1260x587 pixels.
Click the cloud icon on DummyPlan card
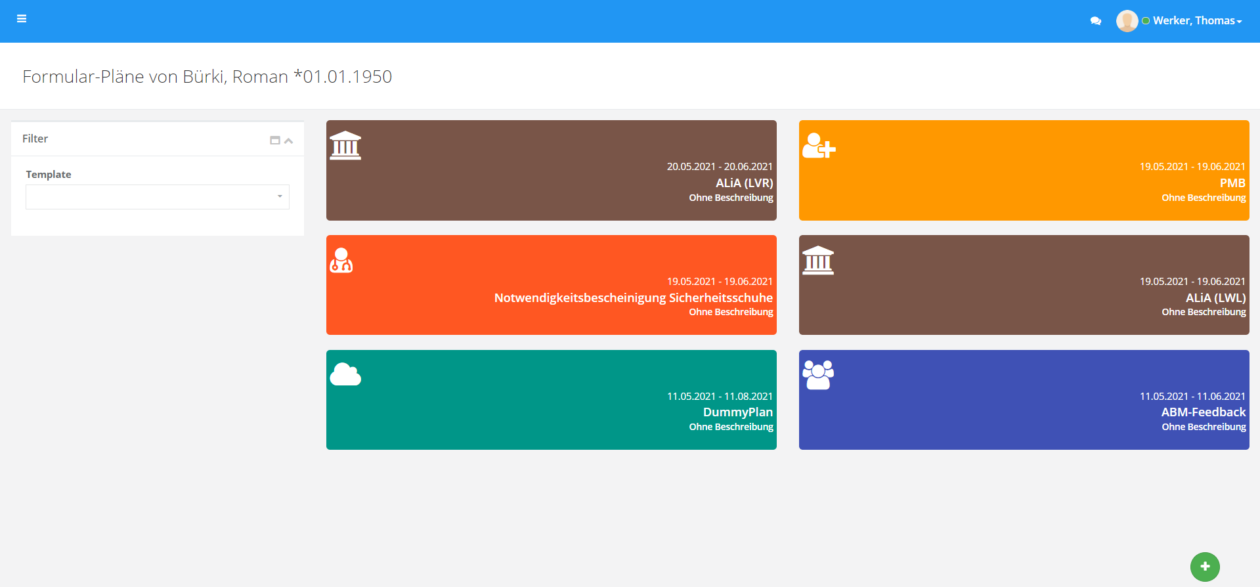[345, 375]
